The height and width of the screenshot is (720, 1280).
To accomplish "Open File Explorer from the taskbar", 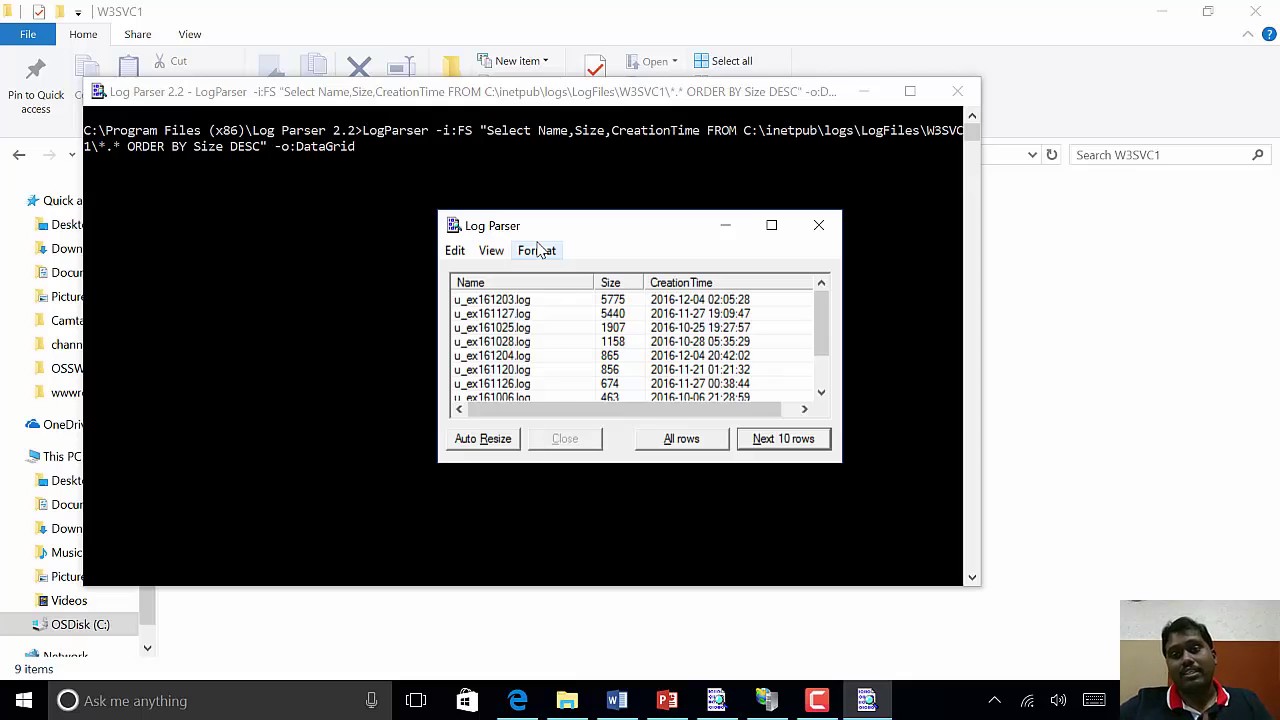I will click(x=567, y=701).
